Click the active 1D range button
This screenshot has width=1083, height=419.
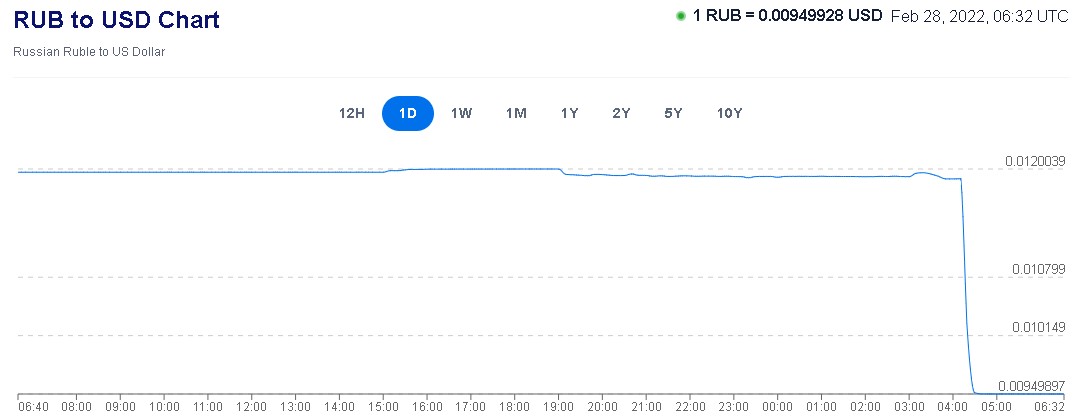click(x=407, y=113)
